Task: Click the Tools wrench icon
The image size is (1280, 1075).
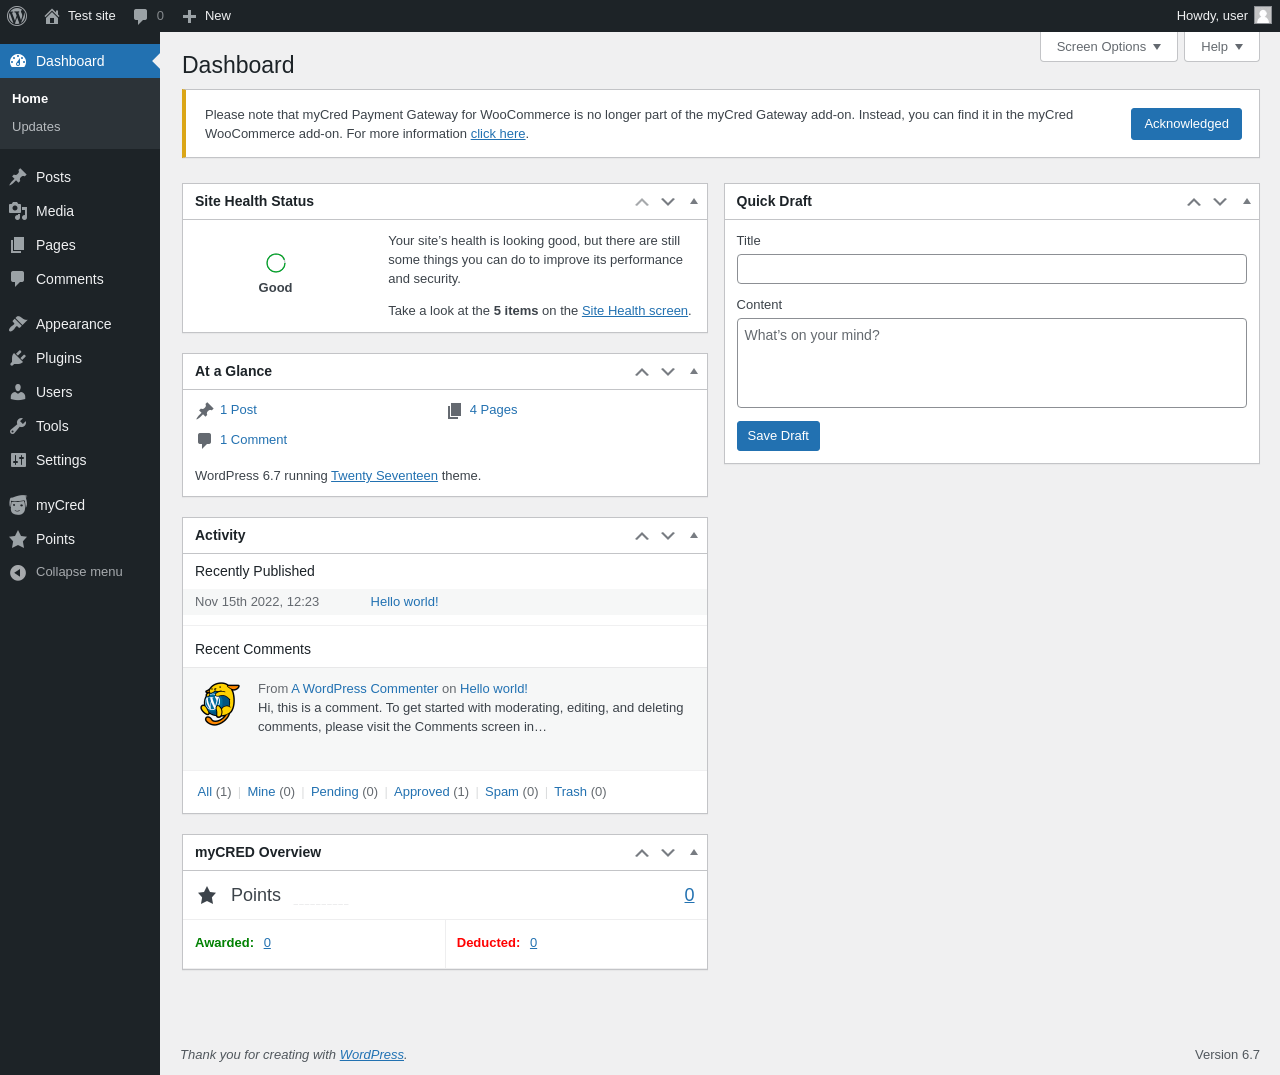Action: (18, 426)
